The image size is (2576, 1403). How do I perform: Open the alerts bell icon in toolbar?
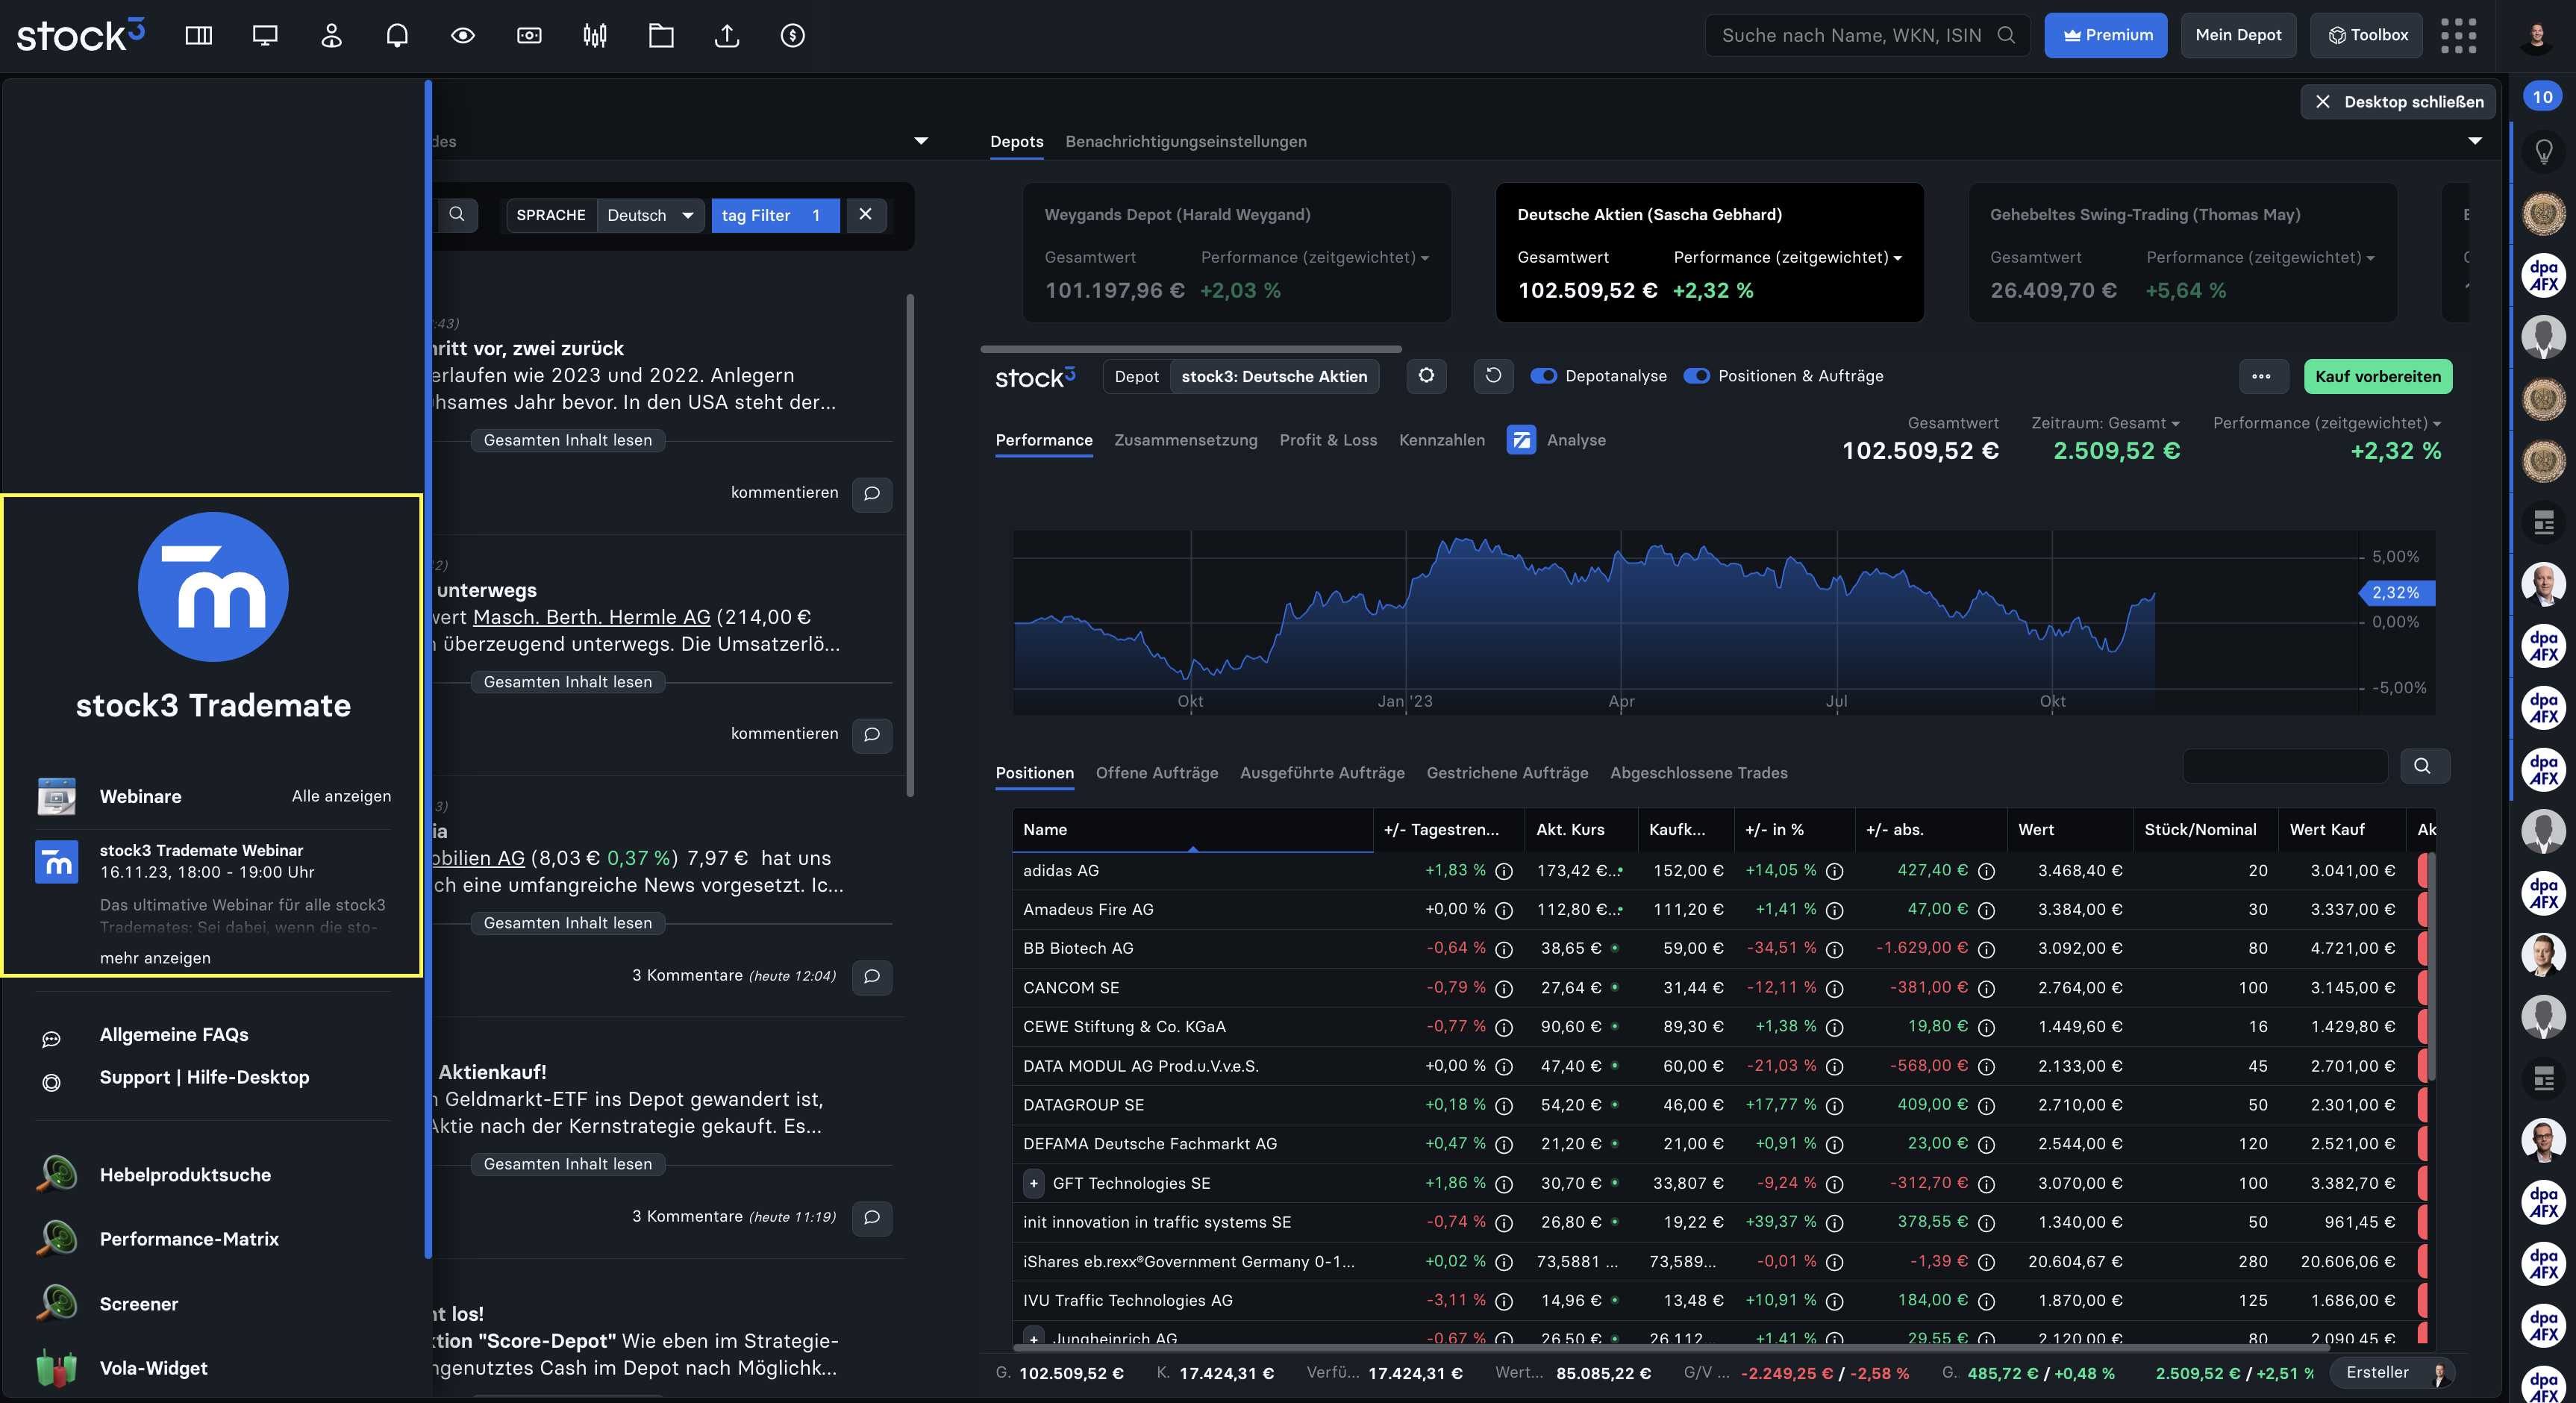click(x=397, y=36)
